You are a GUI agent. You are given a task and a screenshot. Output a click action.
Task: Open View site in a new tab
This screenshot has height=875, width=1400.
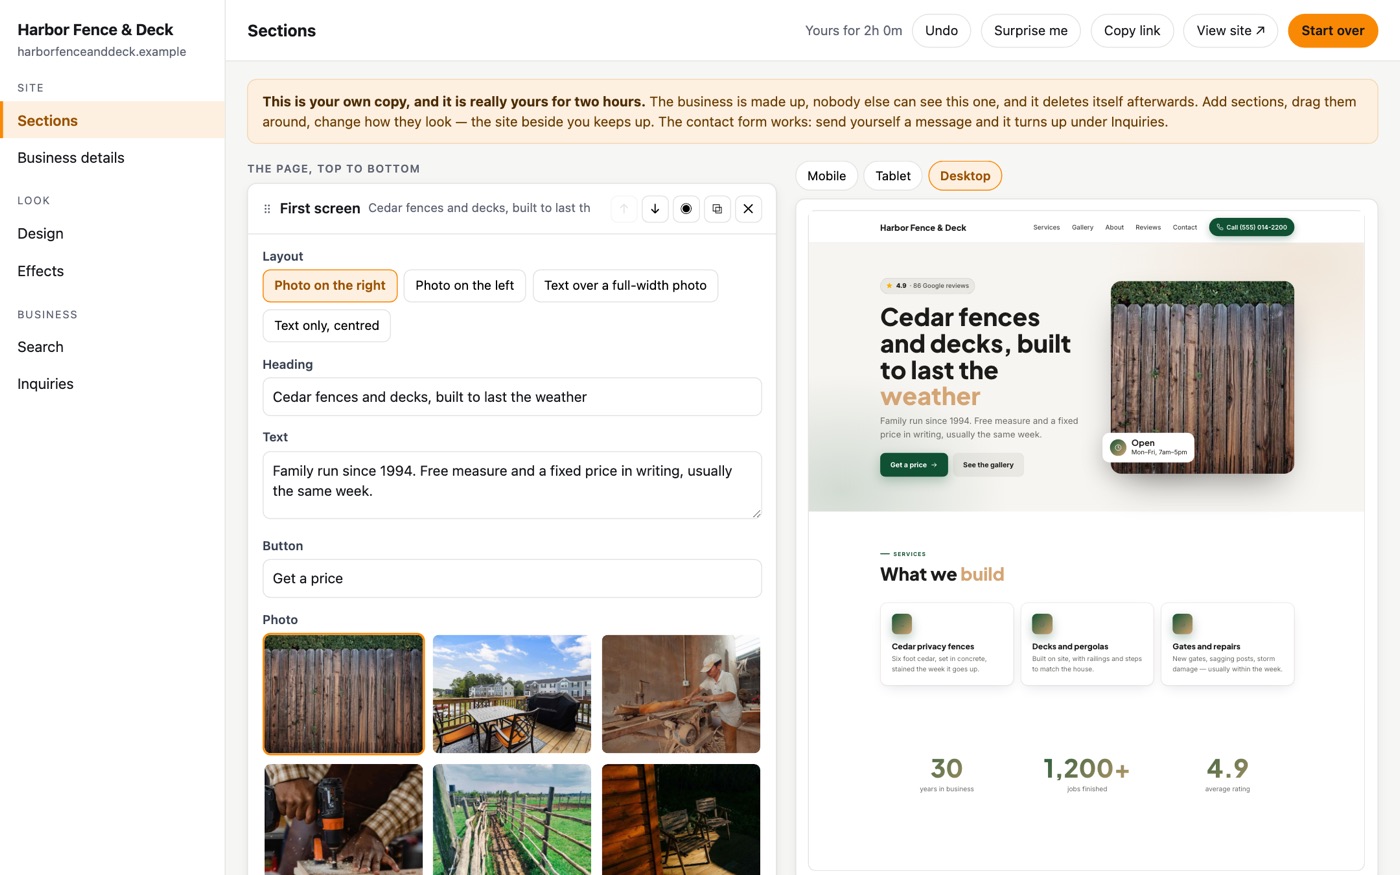tap(1231, 31)
